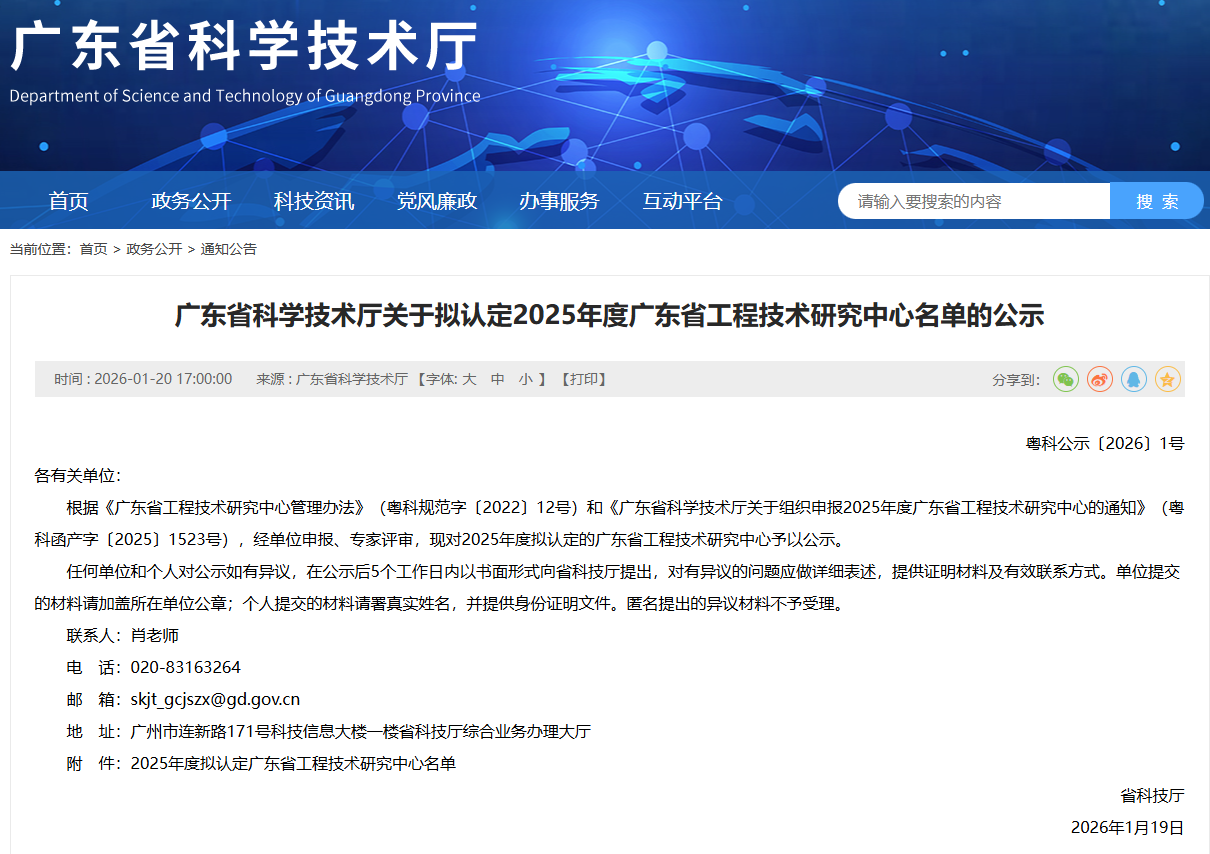This screenshot has height=854, width=1210.
Task: Open the 党风廉政 menu
Action: pyautogui.click(x=436, y=200)
